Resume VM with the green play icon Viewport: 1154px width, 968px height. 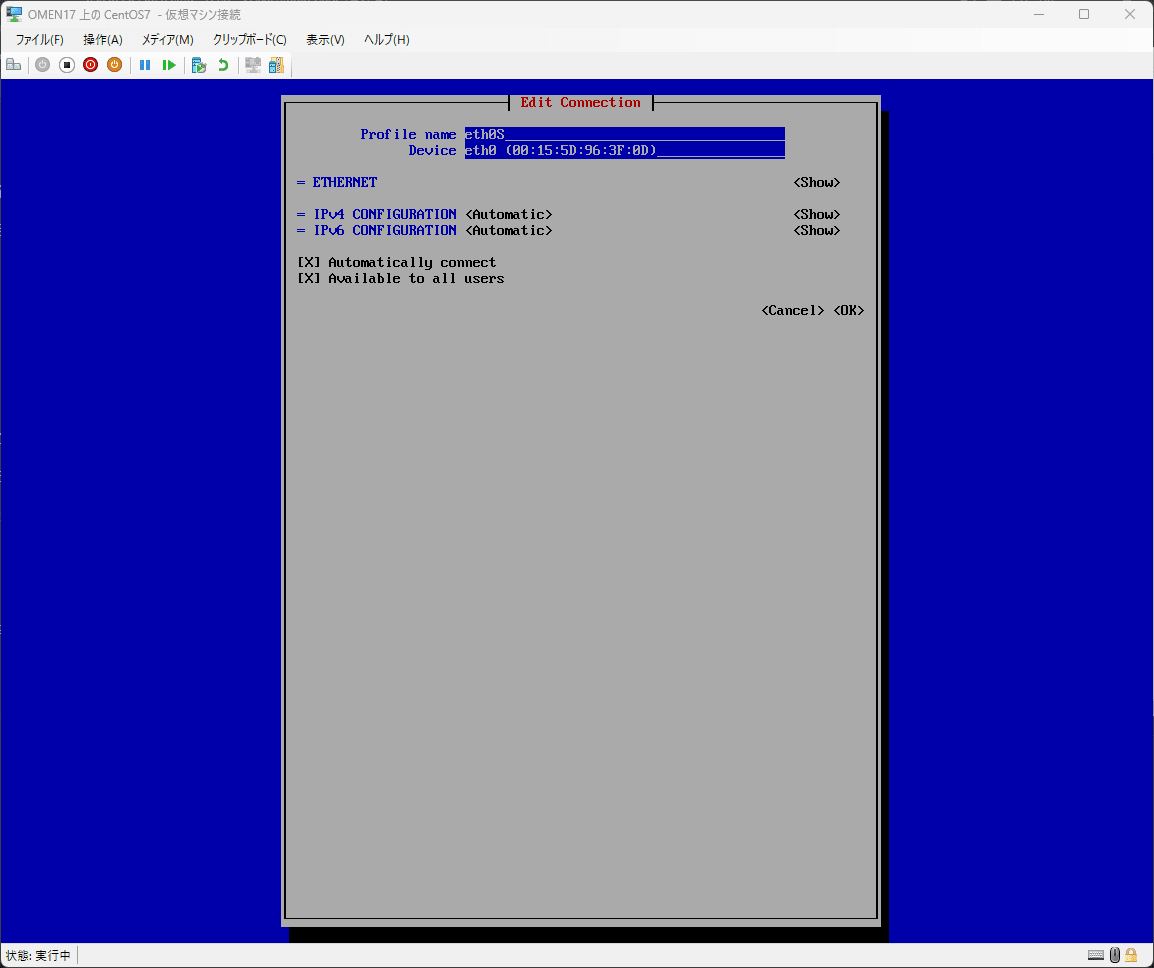169,65
